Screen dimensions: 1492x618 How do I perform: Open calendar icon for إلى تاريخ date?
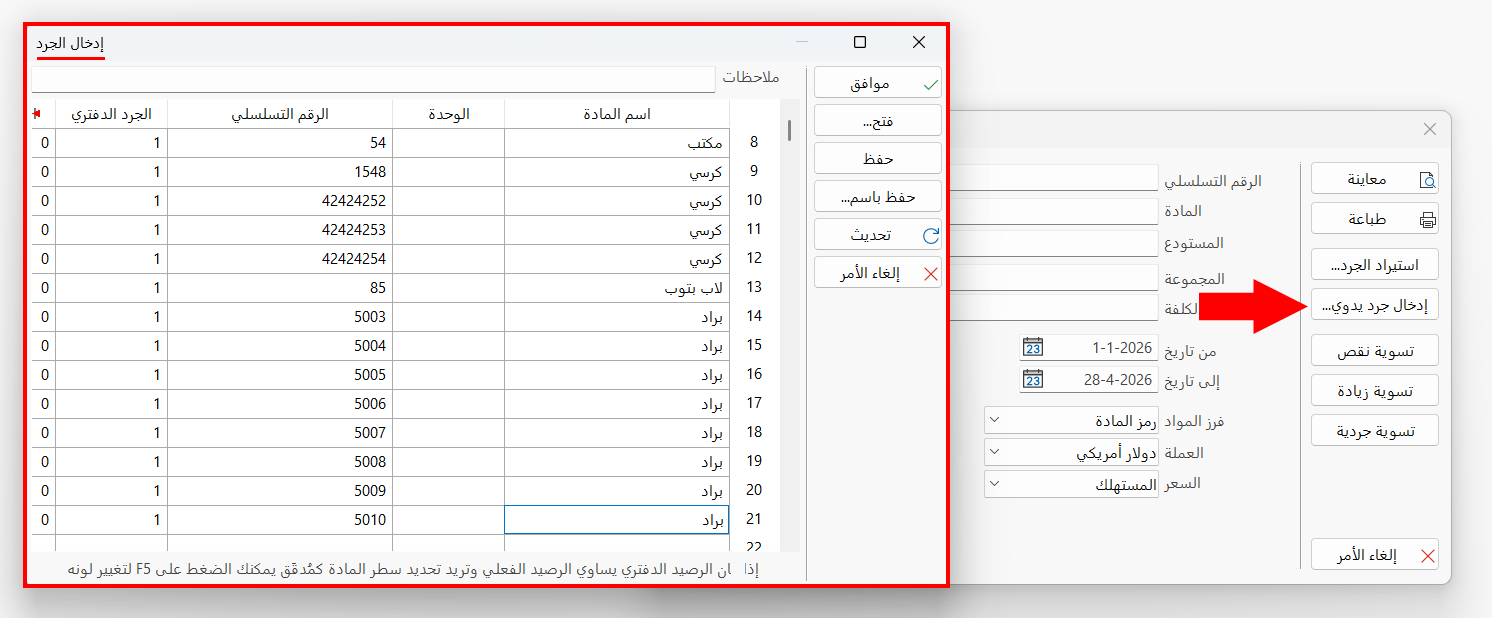point(1033,380)
